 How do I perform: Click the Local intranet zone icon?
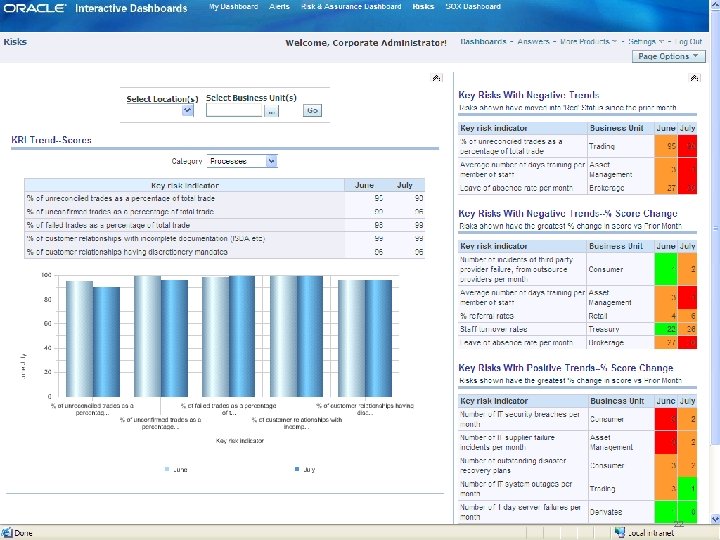(x=619, y=532)
